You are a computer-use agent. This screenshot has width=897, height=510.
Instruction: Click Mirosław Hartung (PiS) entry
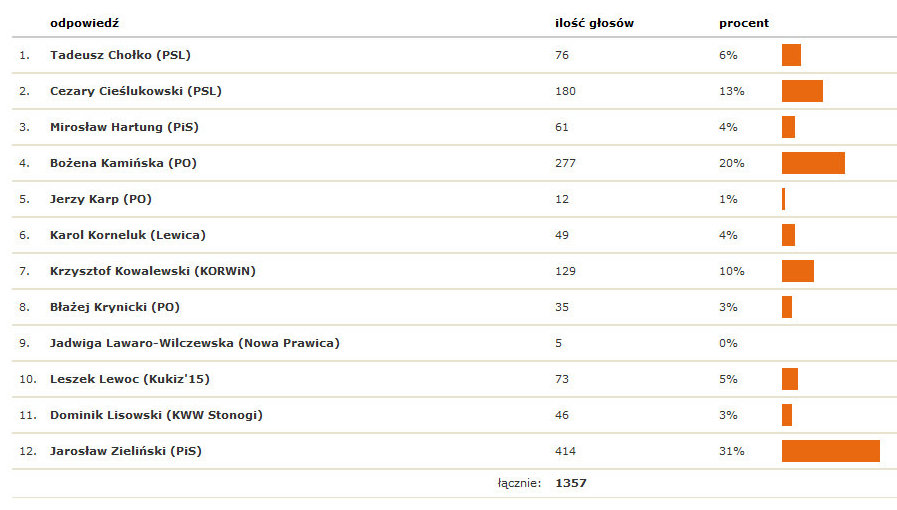click(x=125, y=127)
